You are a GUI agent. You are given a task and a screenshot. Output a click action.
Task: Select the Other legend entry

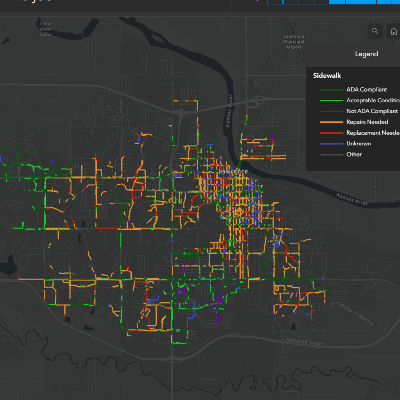click(x=354, y=154)
